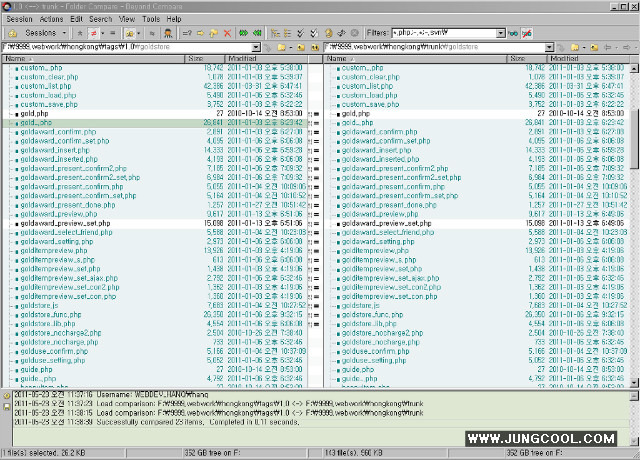
Task: Click the Select All checkmark icon
Action: 301,33
